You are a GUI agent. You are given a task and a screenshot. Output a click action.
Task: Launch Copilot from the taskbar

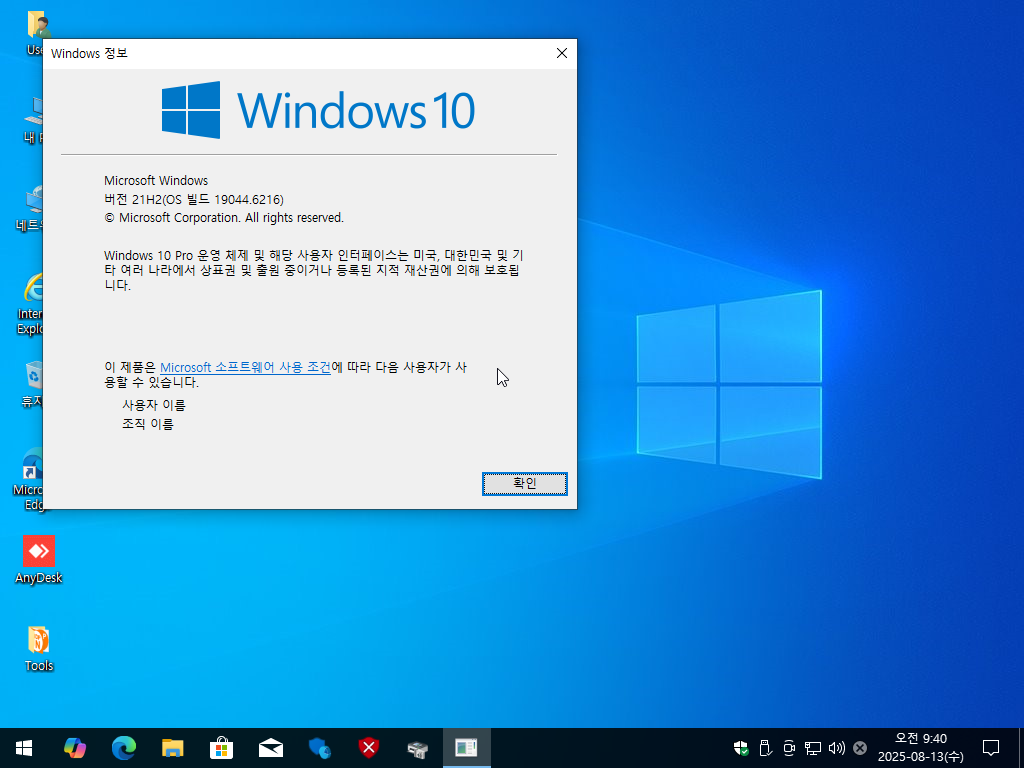click(x=74, y=748)
